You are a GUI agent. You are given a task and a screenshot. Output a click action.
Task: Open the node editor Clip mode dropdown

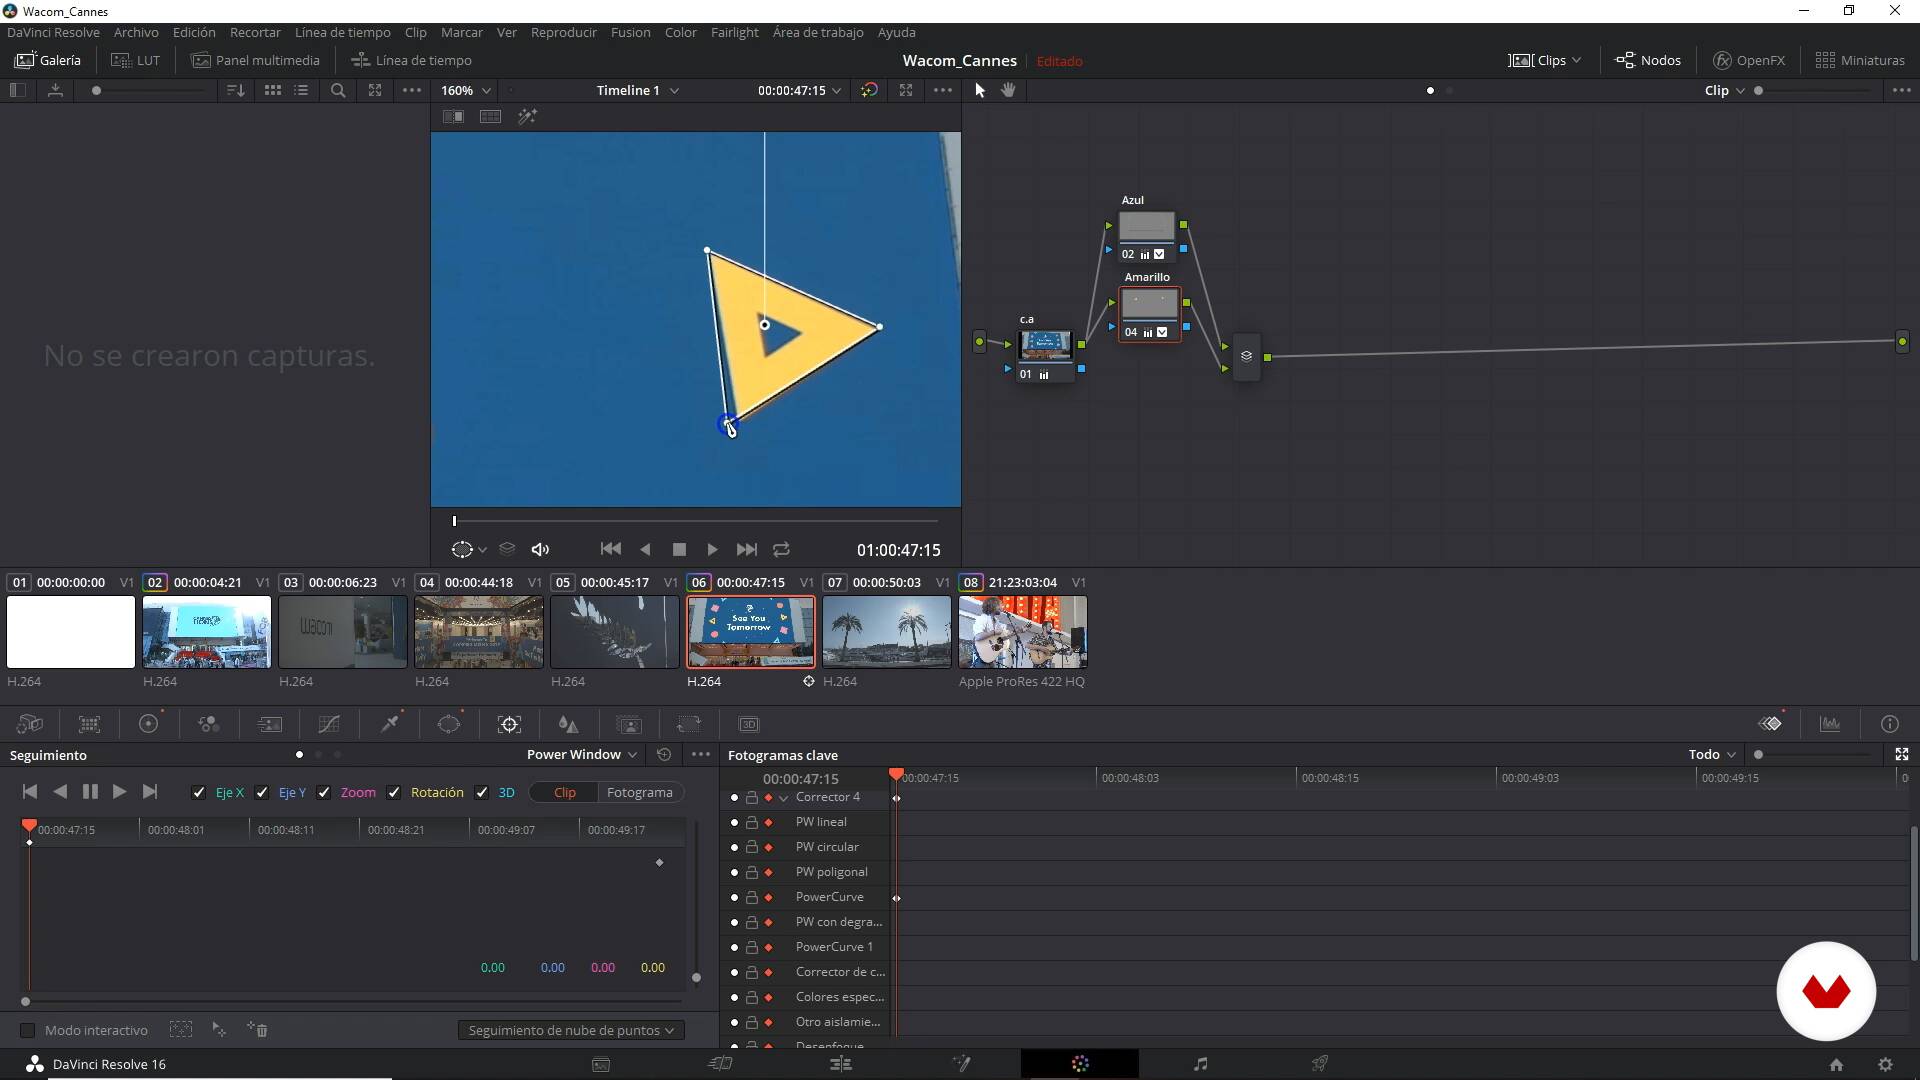tap(1725, 90)
